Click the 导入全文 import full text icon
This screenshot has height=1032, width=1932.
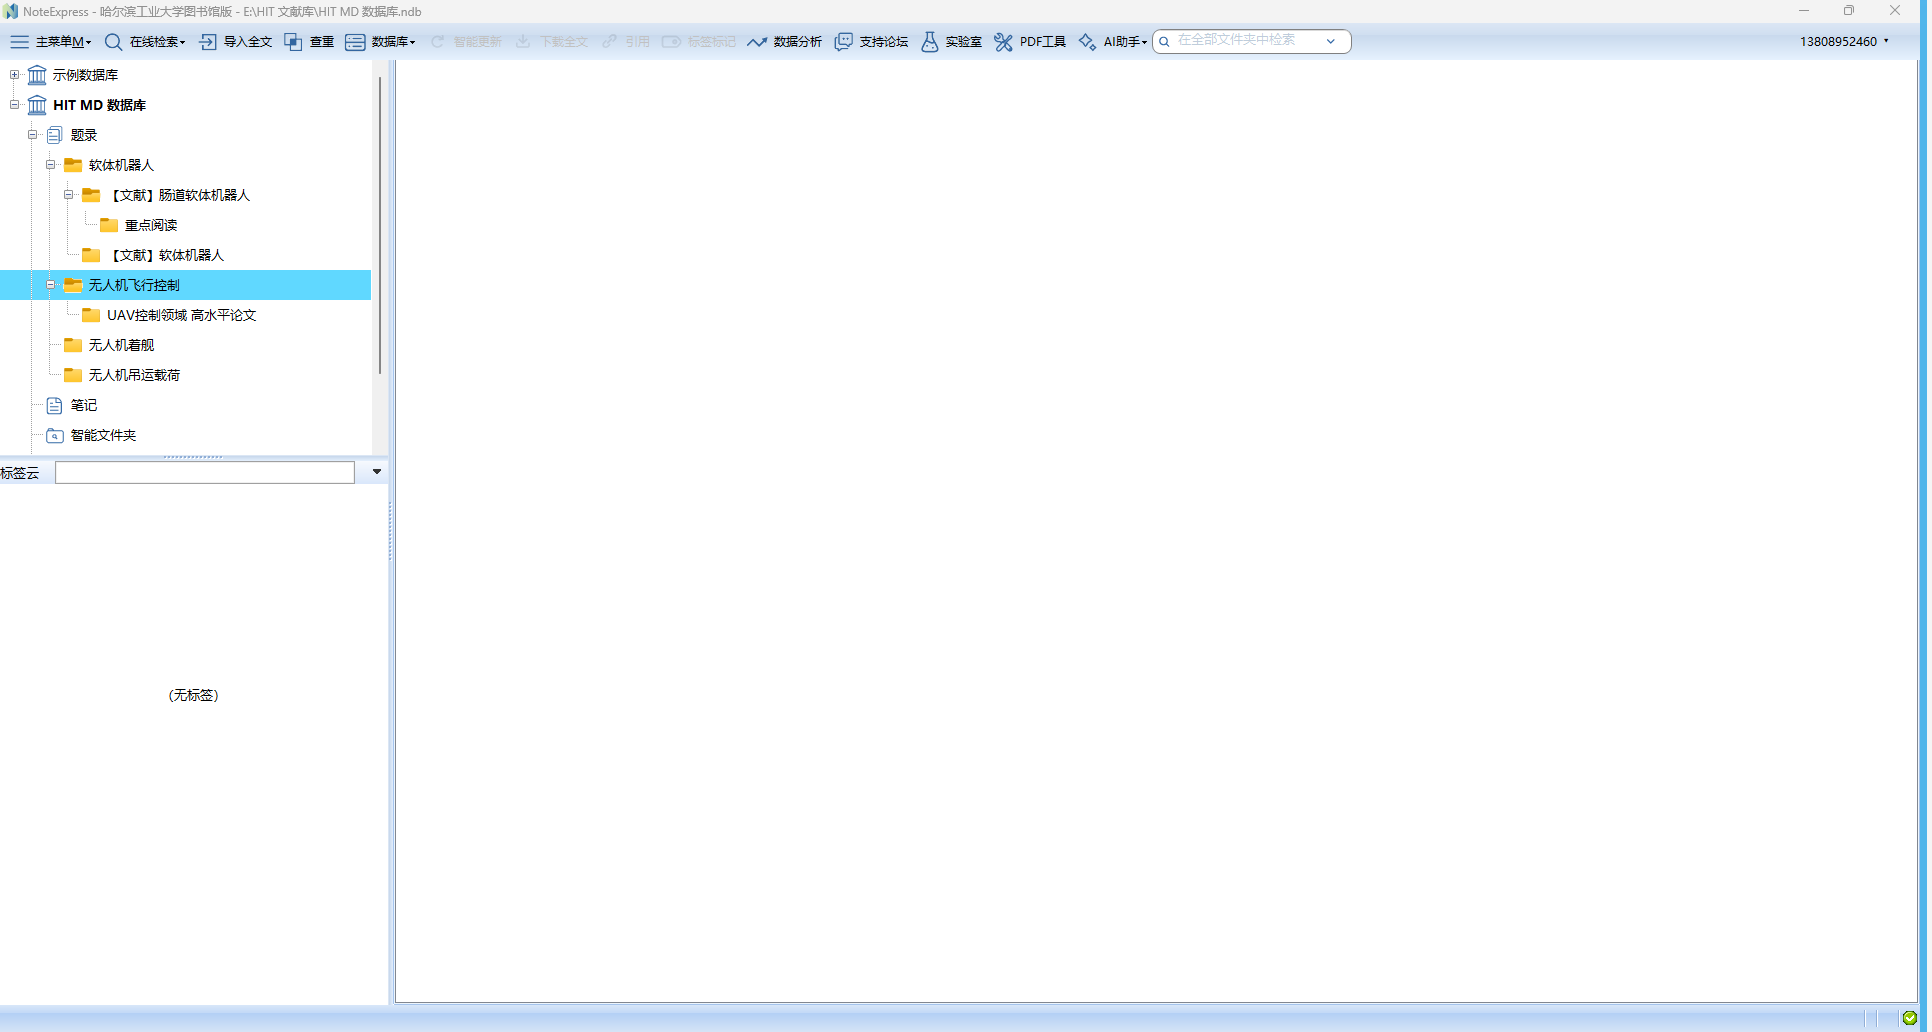[208, 42]
